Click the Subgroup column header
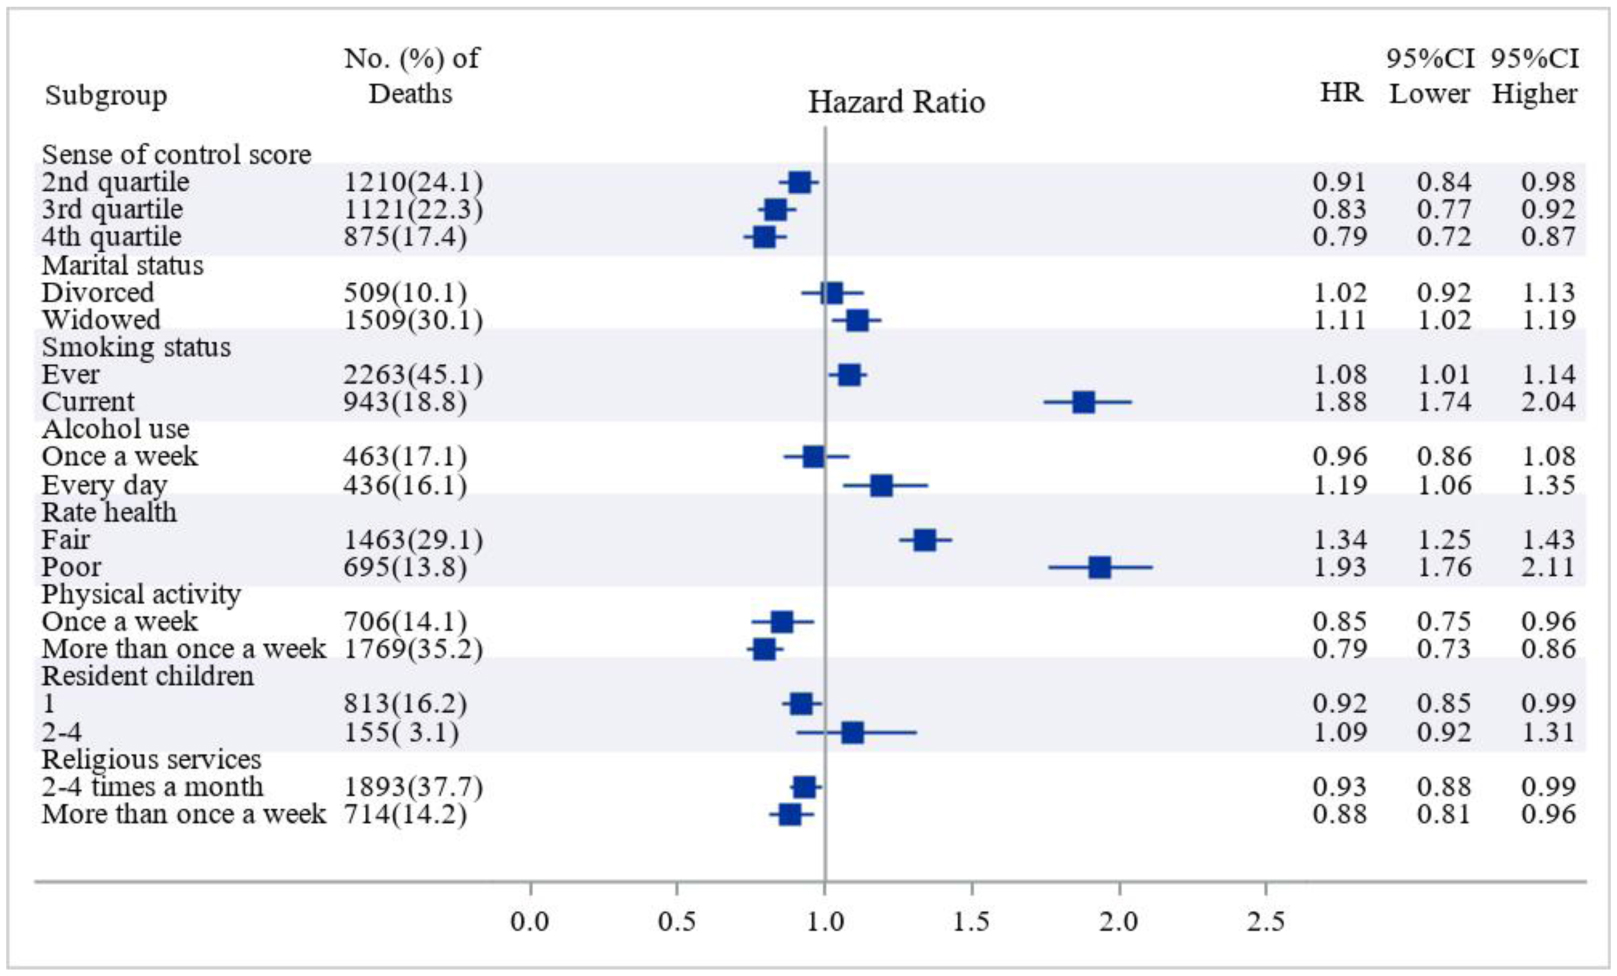This screenshot has height=976, width=1617. point(106,96)
